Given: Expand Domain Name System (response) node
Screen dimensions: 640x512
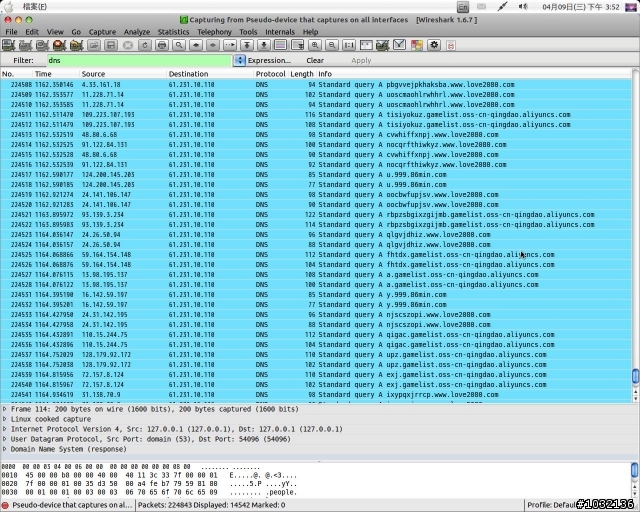Looking at the screenshot, I should [x=4, y=449].
